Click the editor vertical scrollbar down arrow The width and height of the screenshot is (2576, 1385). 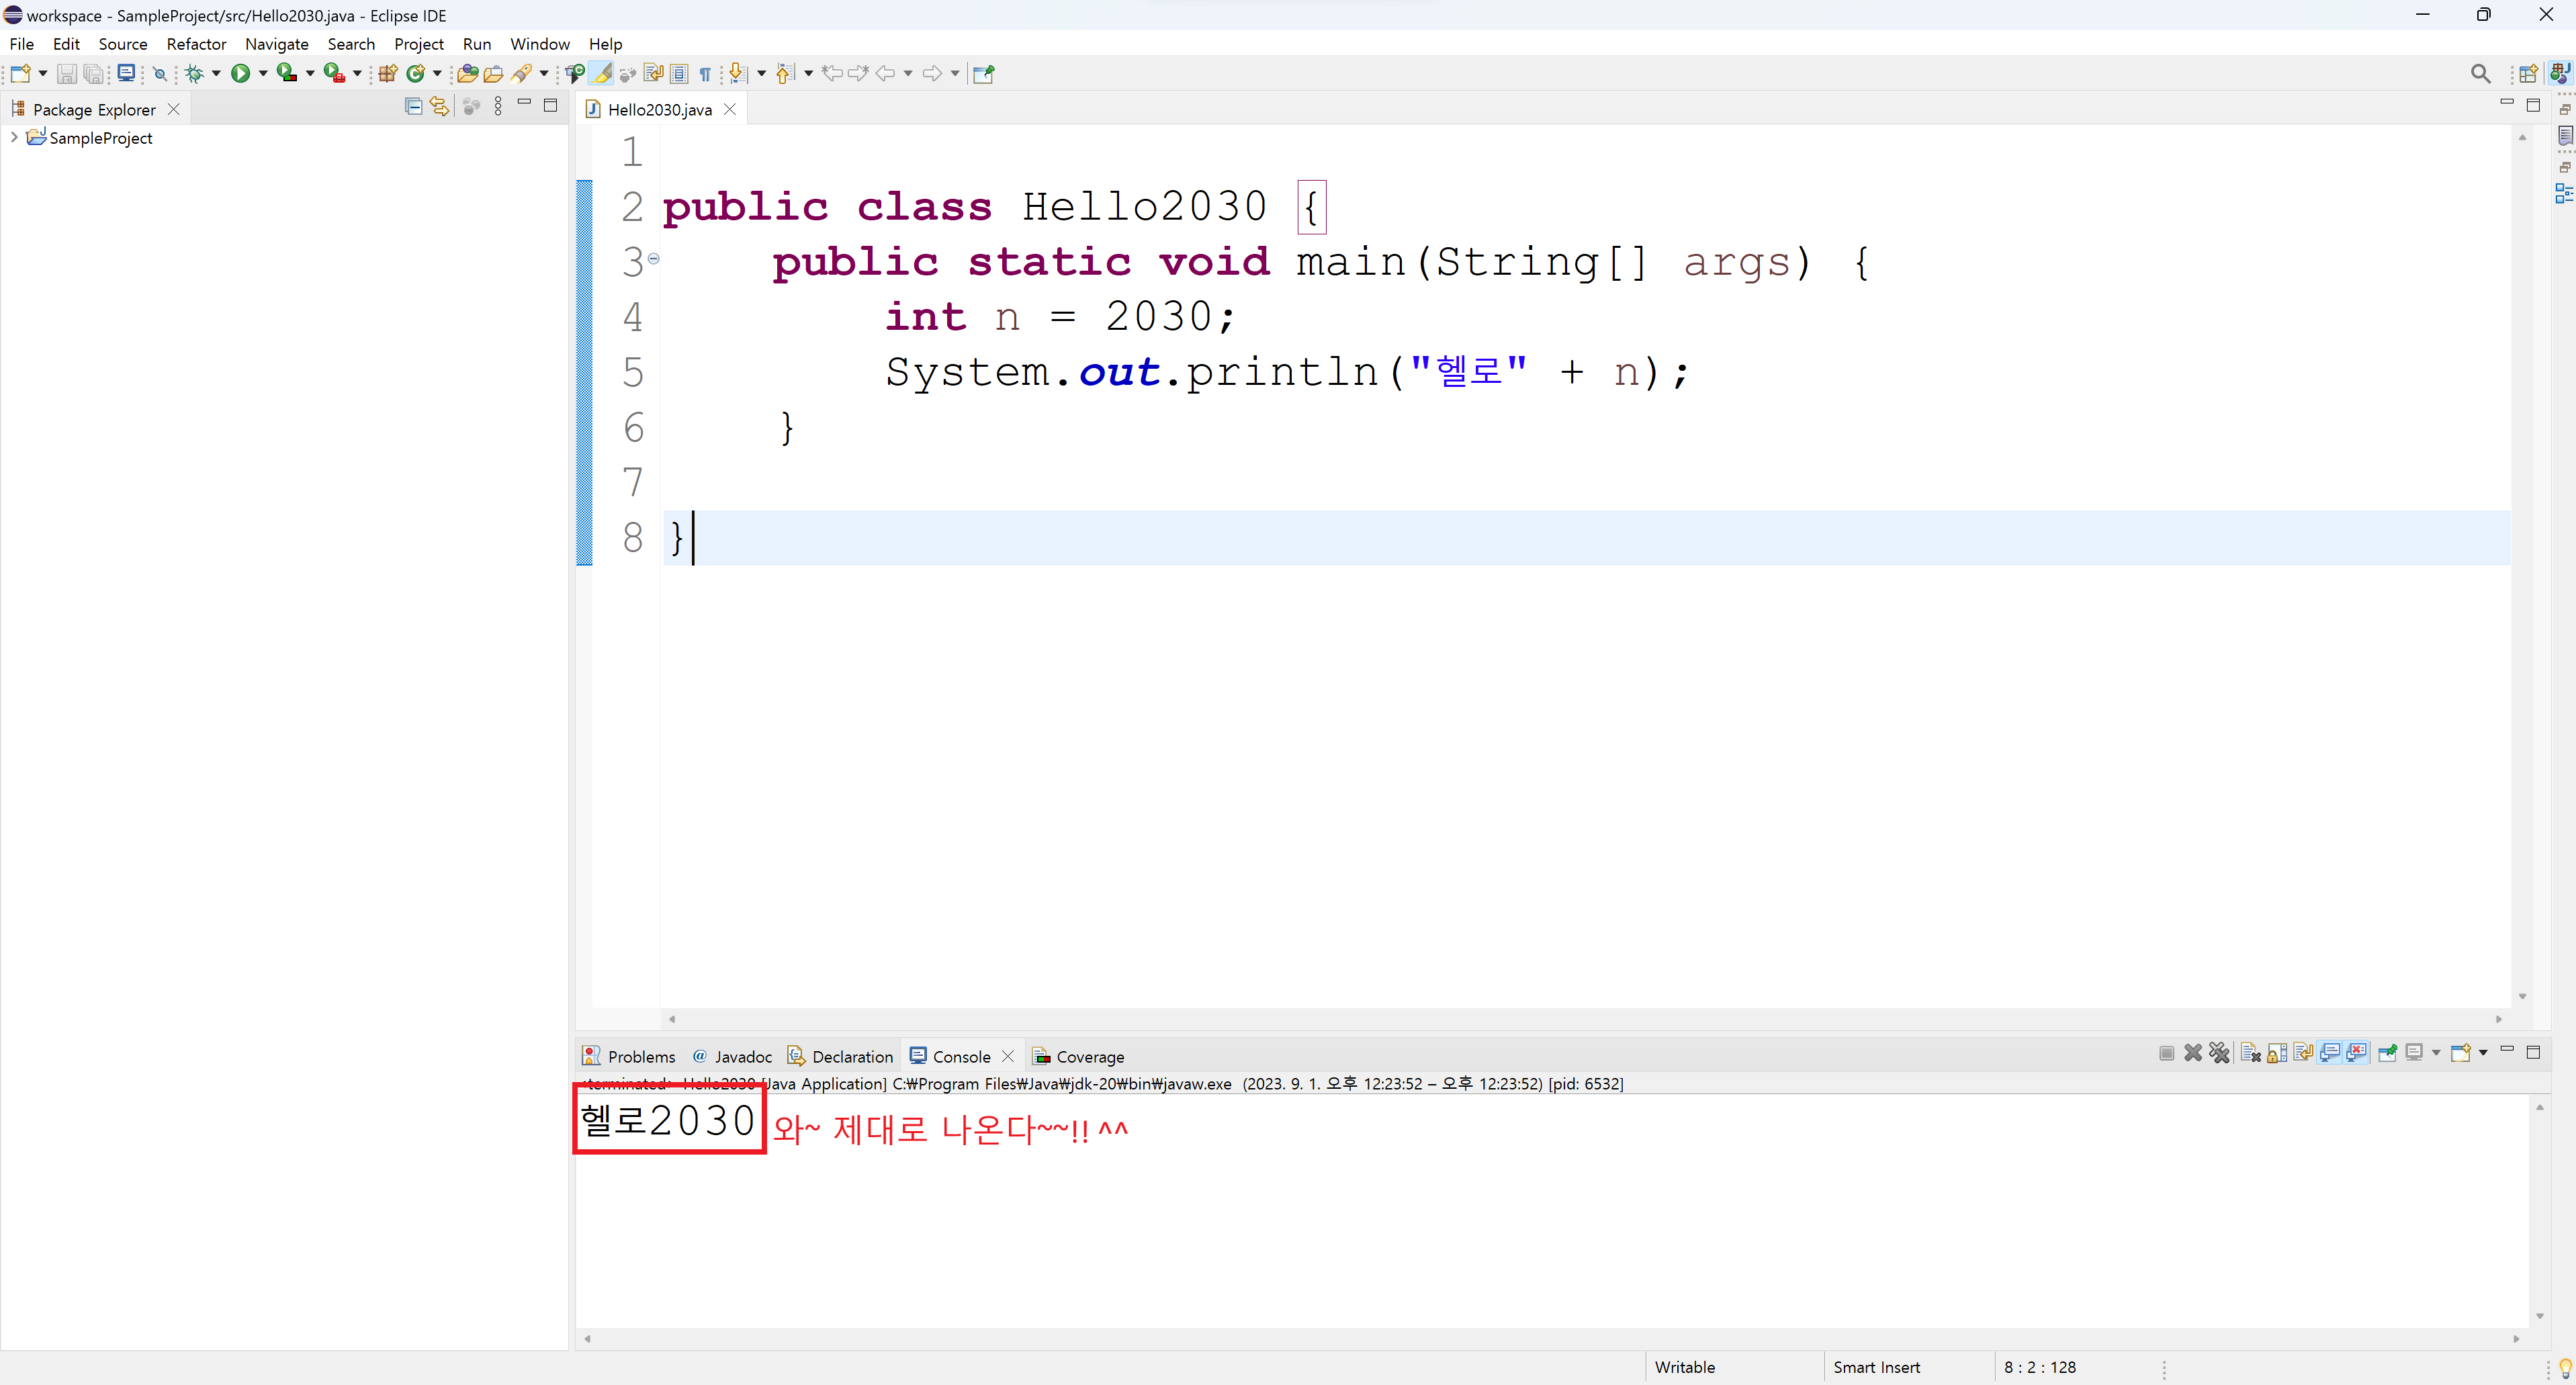2522,996
